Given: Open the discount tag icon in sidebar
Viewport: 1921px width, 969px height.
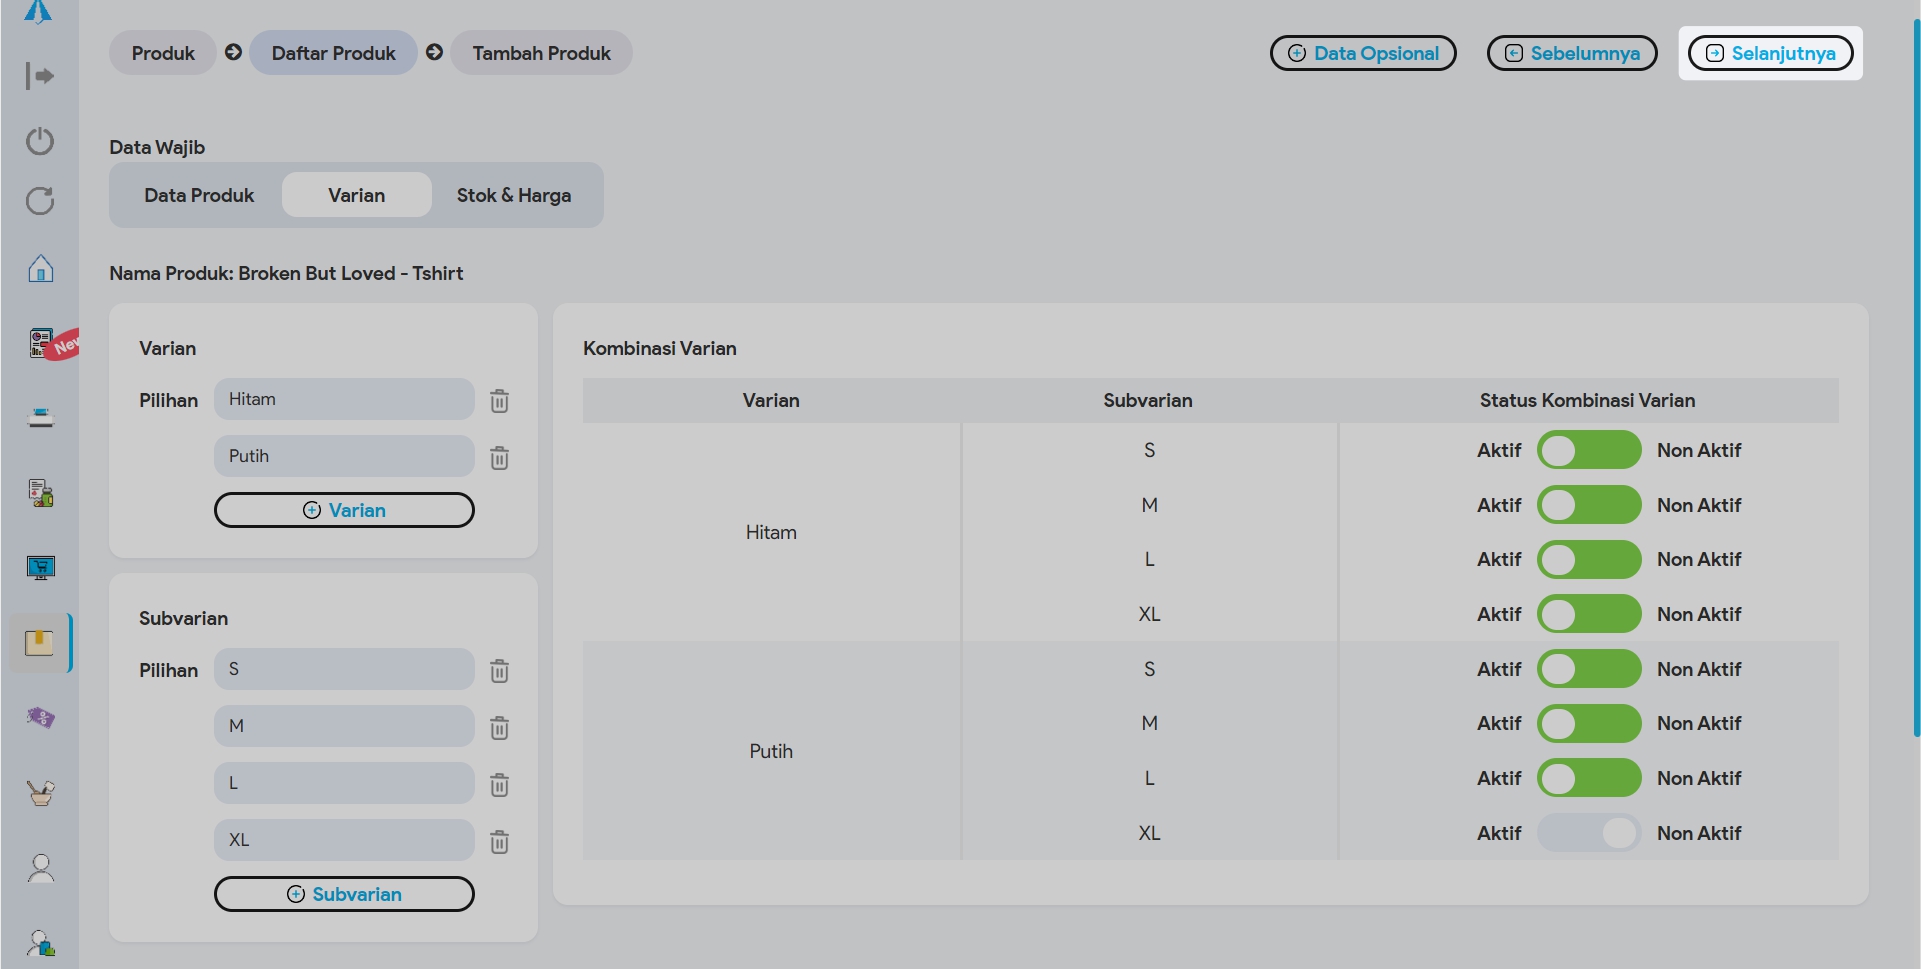Looking at the screenshot, I should (x=40, y=717).
